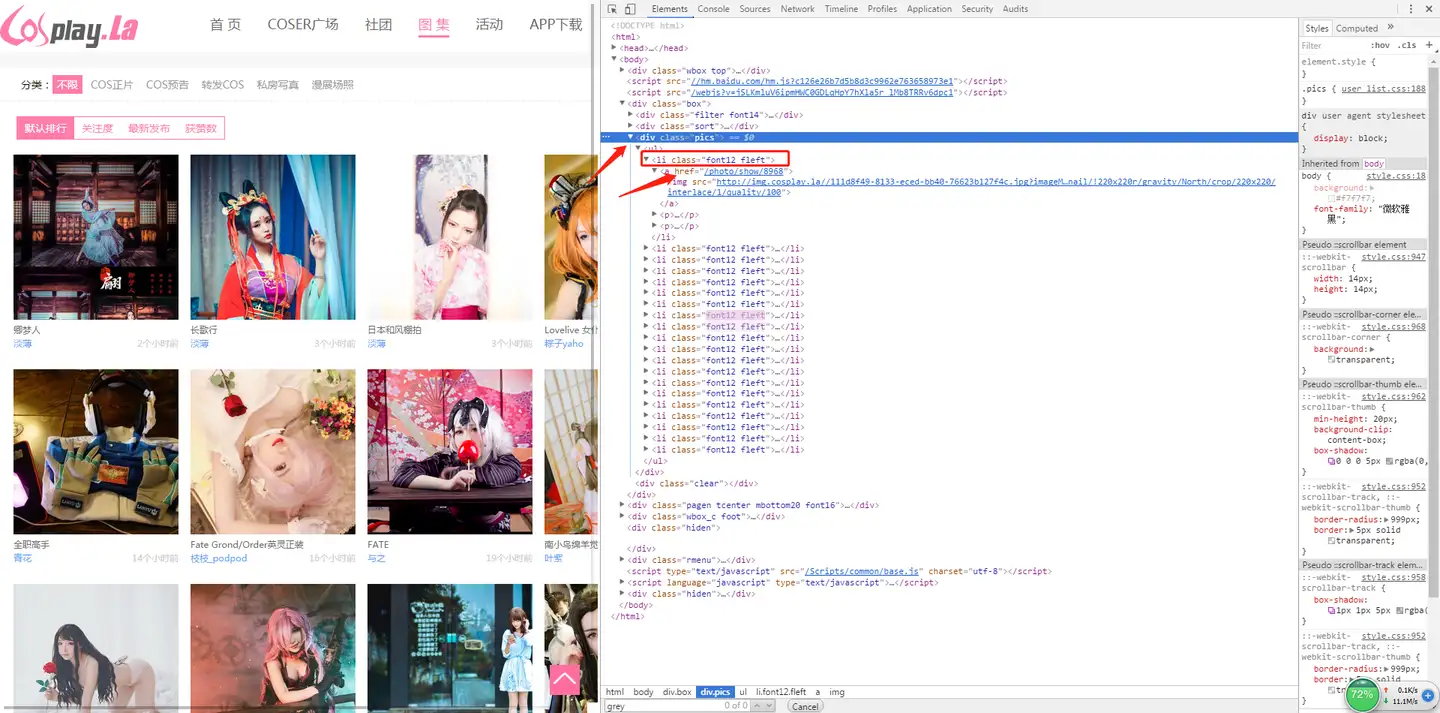
Task: Expand the div class sort node
Action: [x=631, y=126]
